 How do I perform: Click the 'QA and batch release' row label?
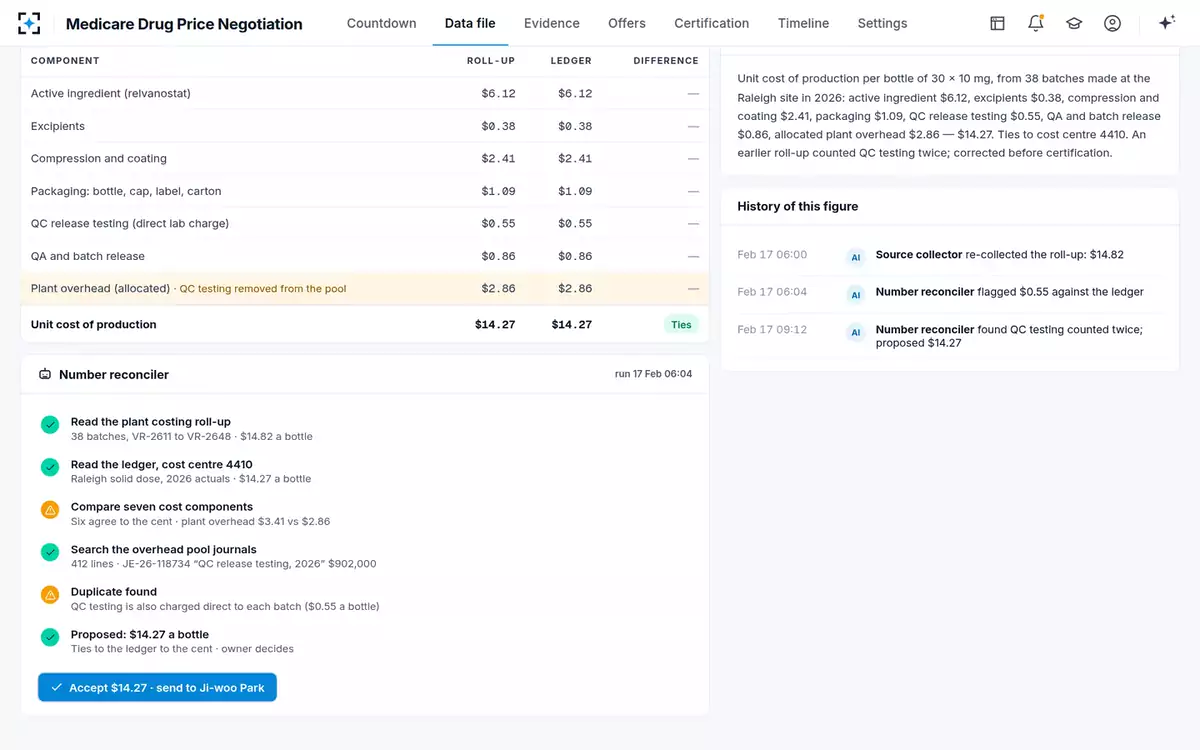pyautogui.click(x=88, y=257)
